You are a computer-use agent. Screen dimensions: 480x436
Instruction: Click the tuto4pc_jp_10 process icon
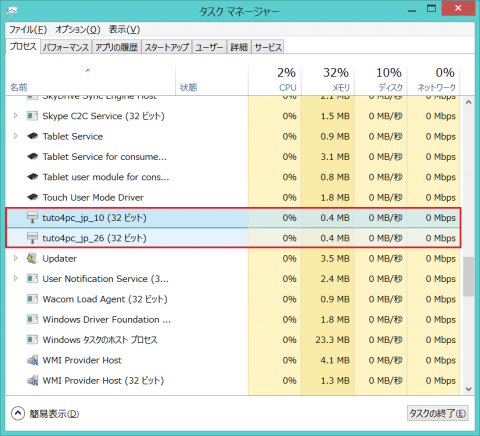[32, 218]
